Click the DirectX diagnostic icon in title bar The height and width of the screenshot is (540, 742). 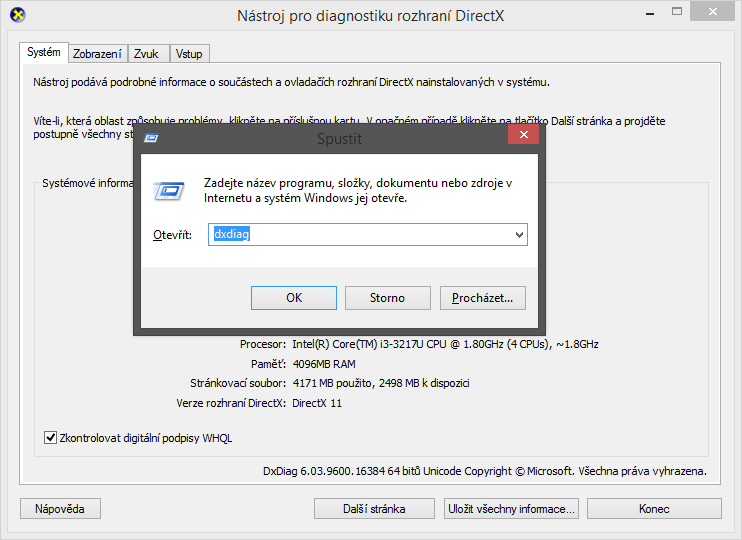(x=18, y=15)
